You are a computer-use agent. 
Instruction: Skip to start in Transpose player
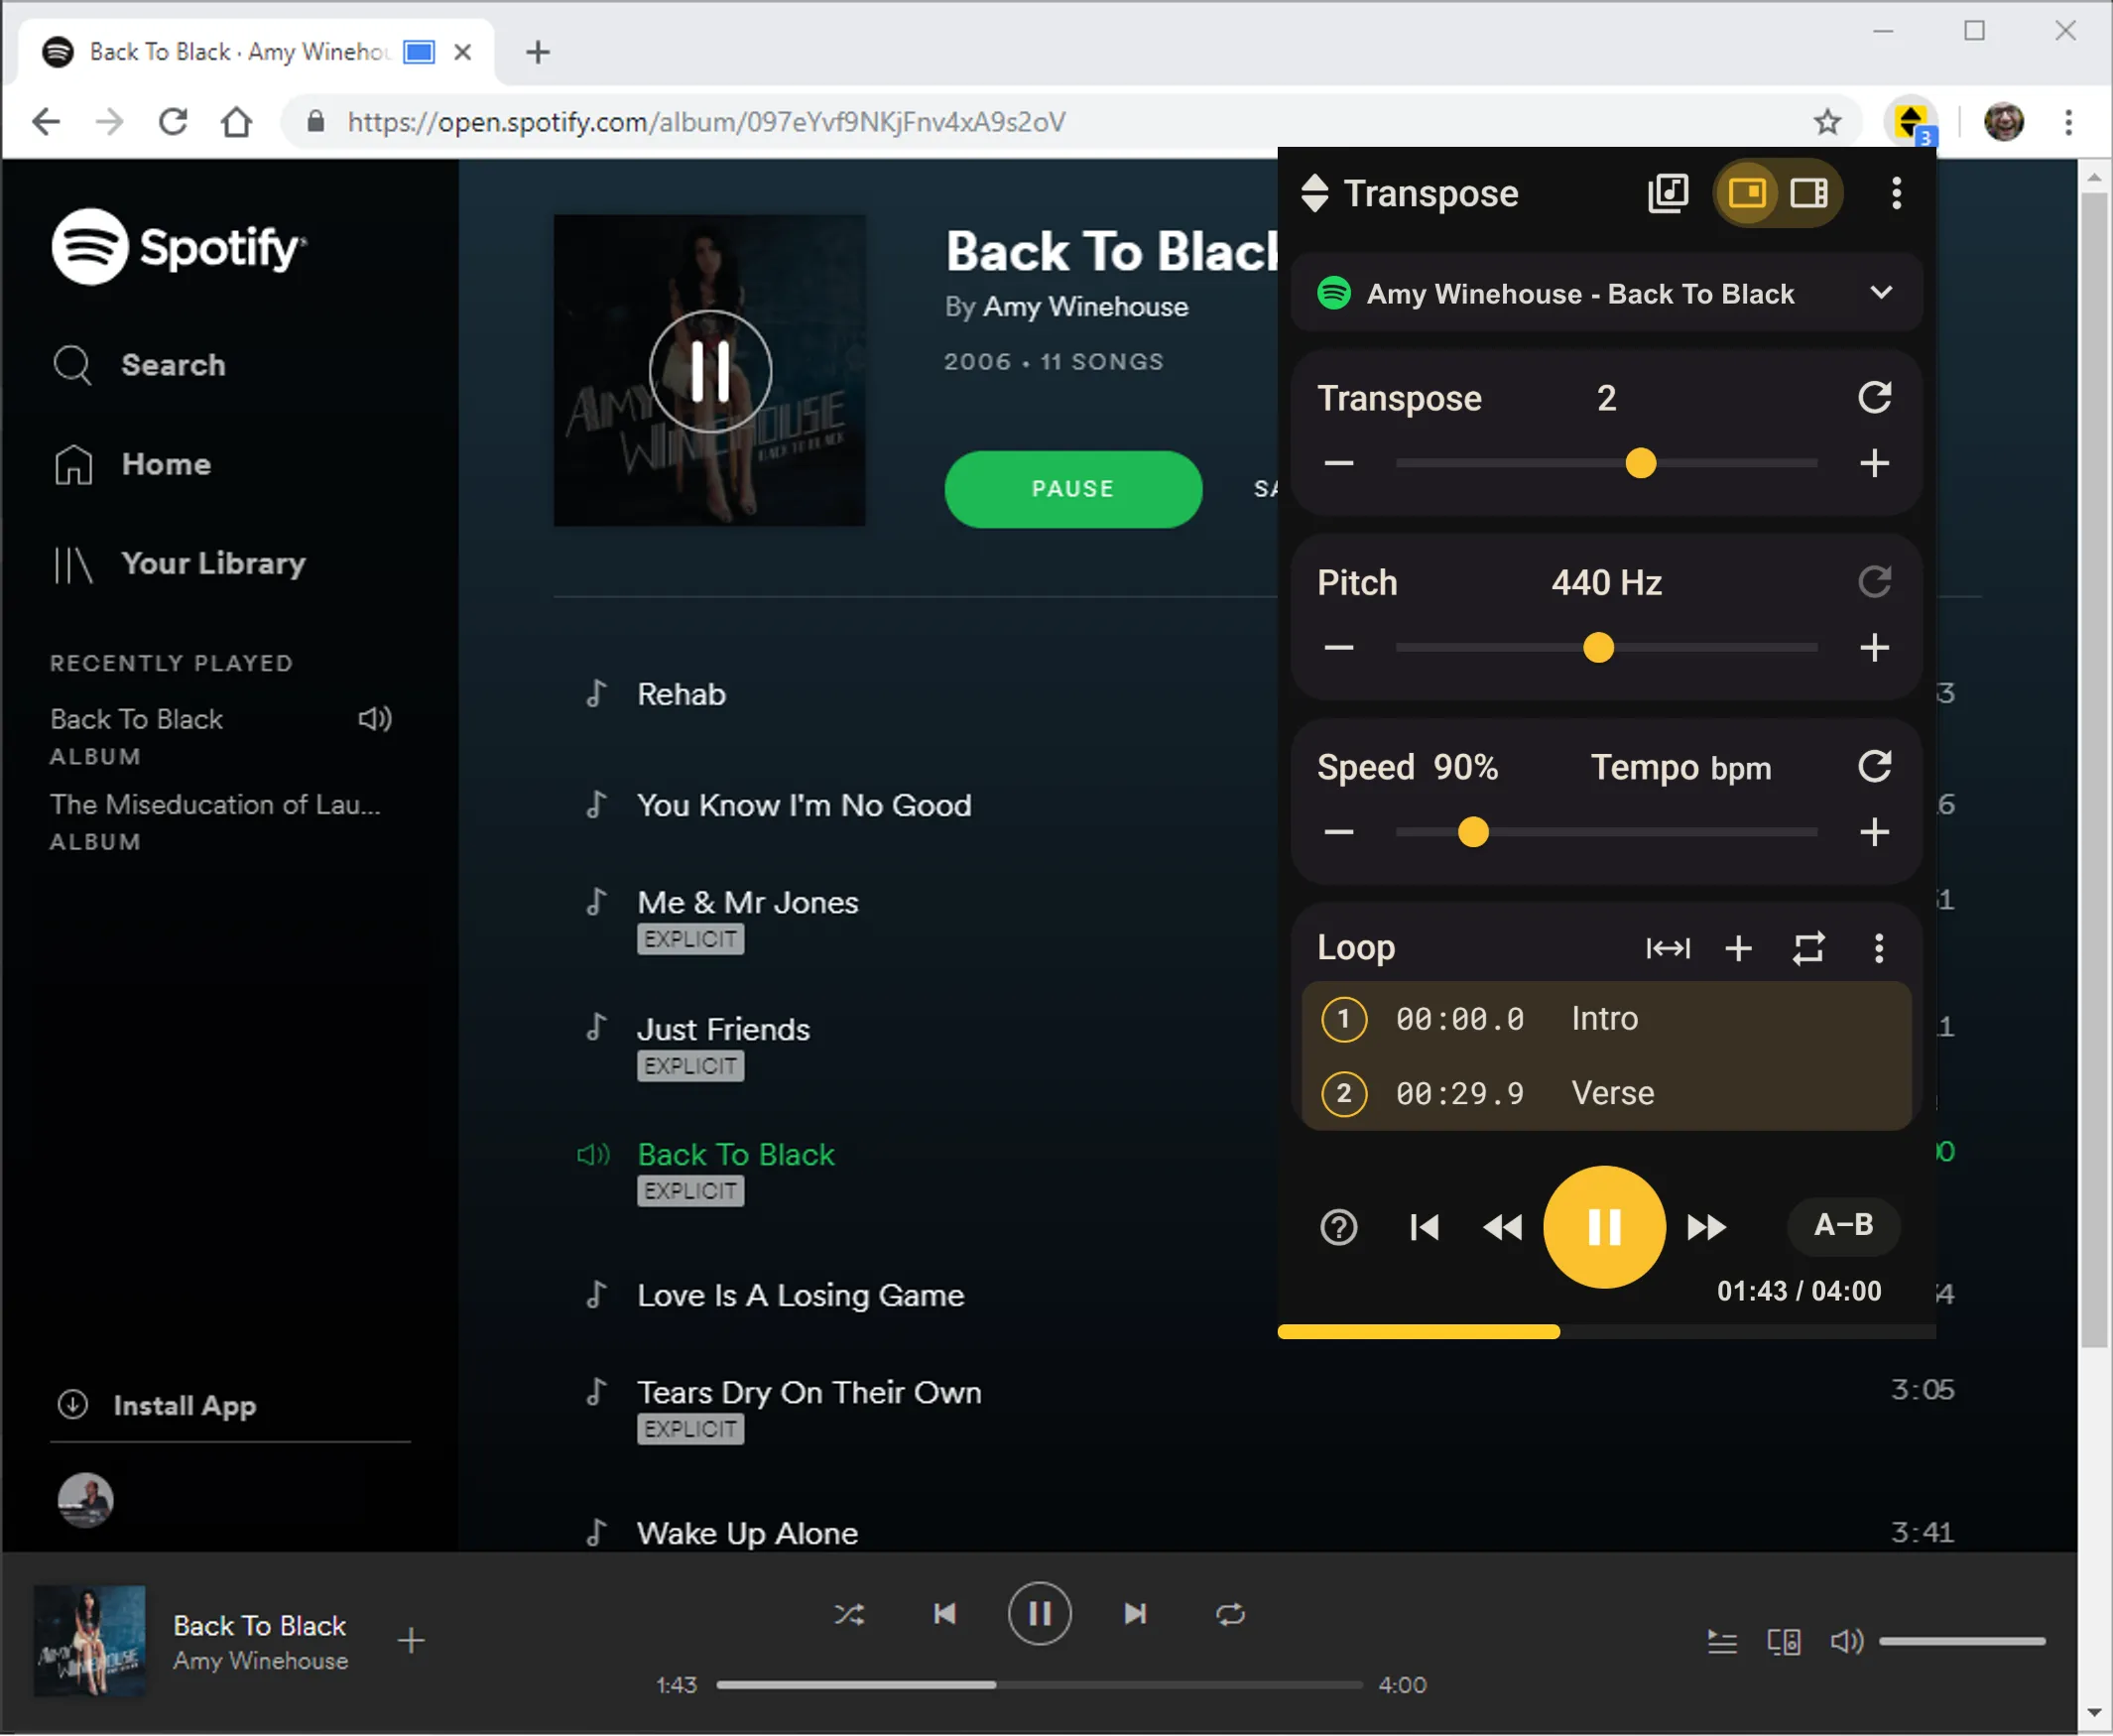[x=1424, y=1227]
